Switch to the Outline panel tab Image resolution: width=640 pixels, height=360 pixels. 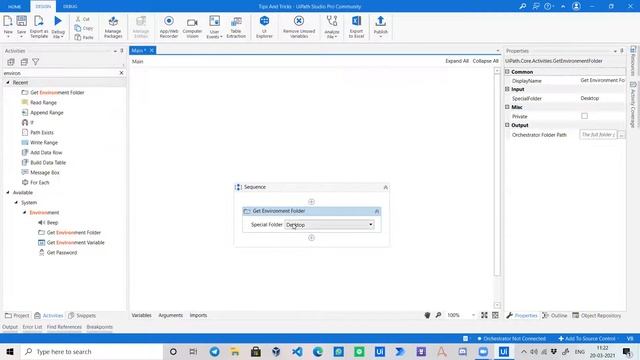(x=555, y=316)
